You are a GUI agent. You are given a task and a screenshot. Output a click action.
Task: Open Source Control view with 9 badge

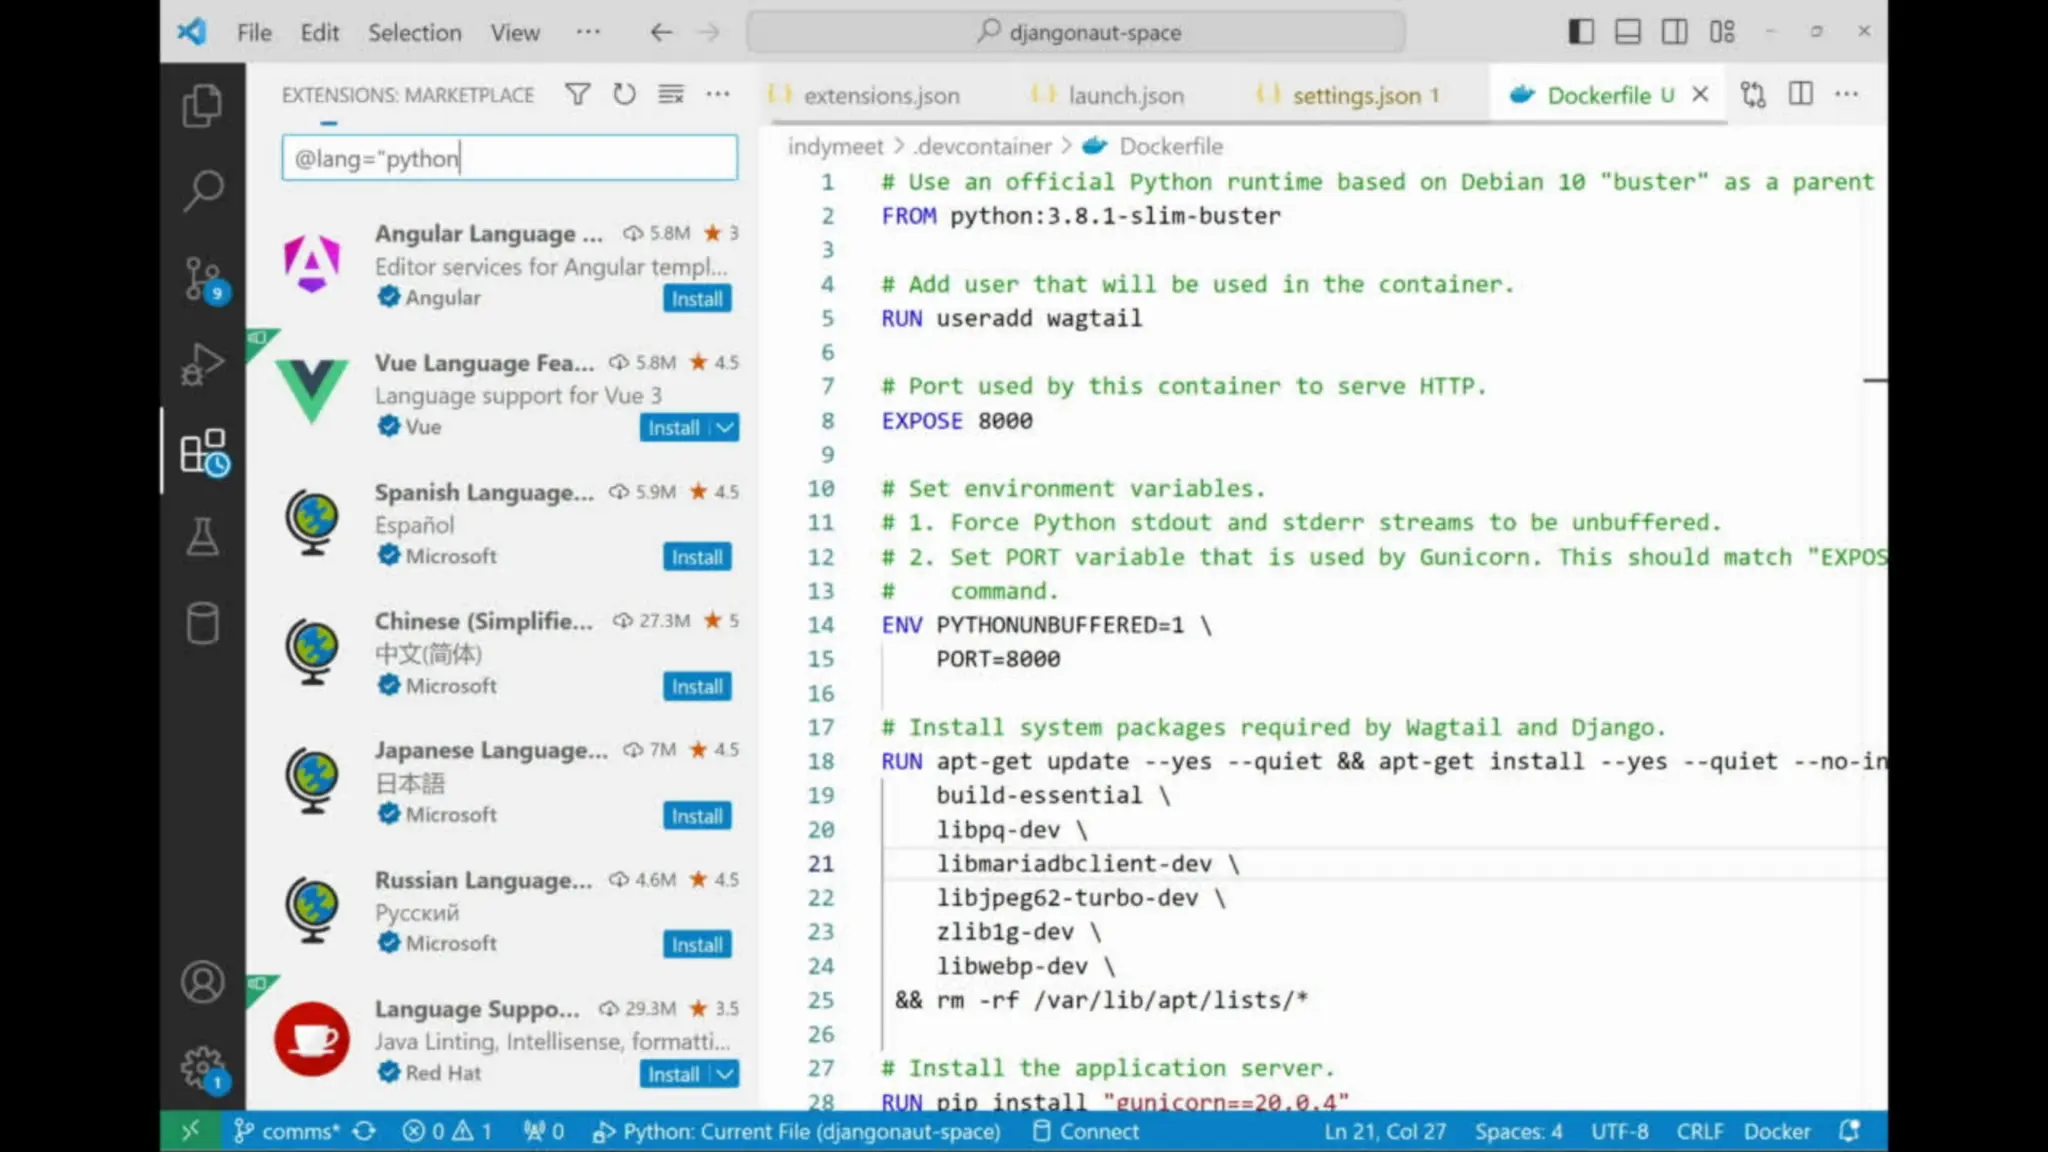(204, 279)
